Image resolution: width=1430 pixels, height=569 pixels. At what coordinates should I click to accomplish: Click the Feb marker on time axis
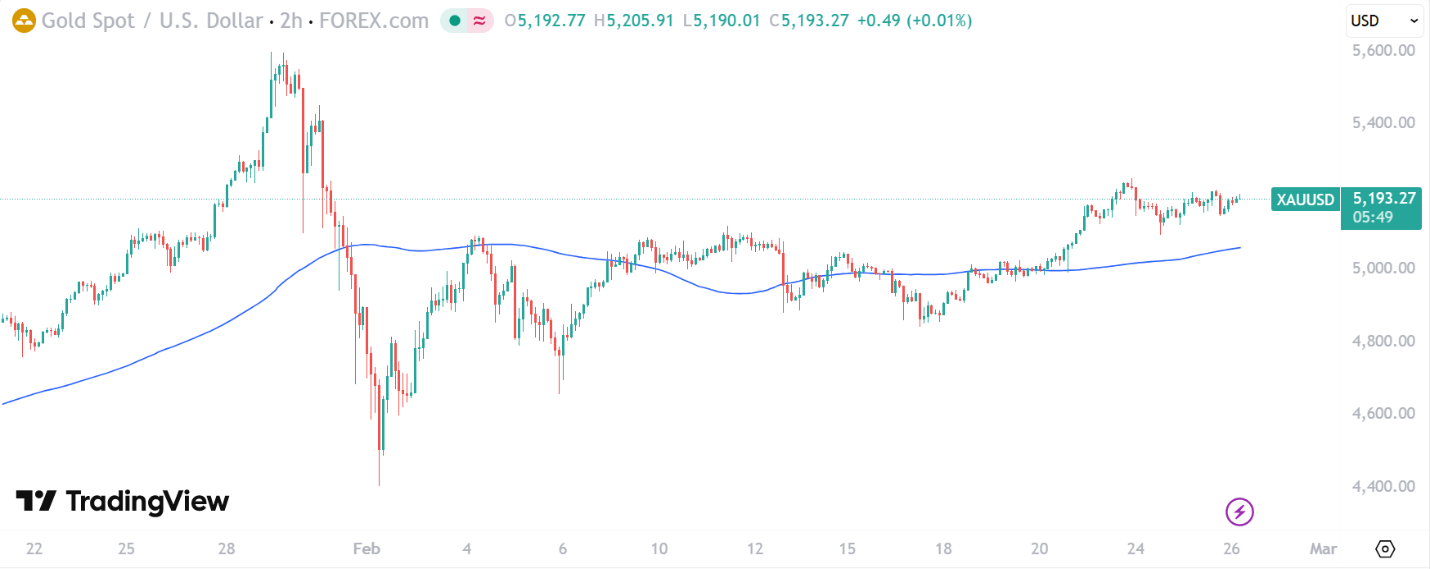coord(367,549)
